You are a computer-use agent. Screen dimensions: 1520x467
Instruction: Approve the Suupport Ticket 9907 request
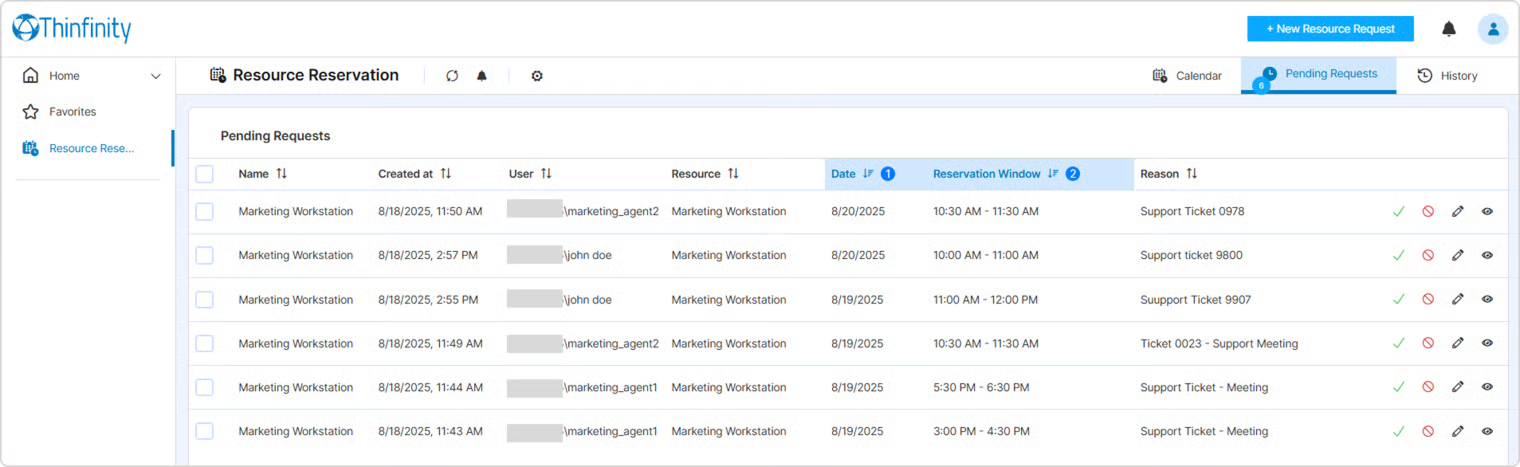pyautogui.click(x=1399, y=300)
